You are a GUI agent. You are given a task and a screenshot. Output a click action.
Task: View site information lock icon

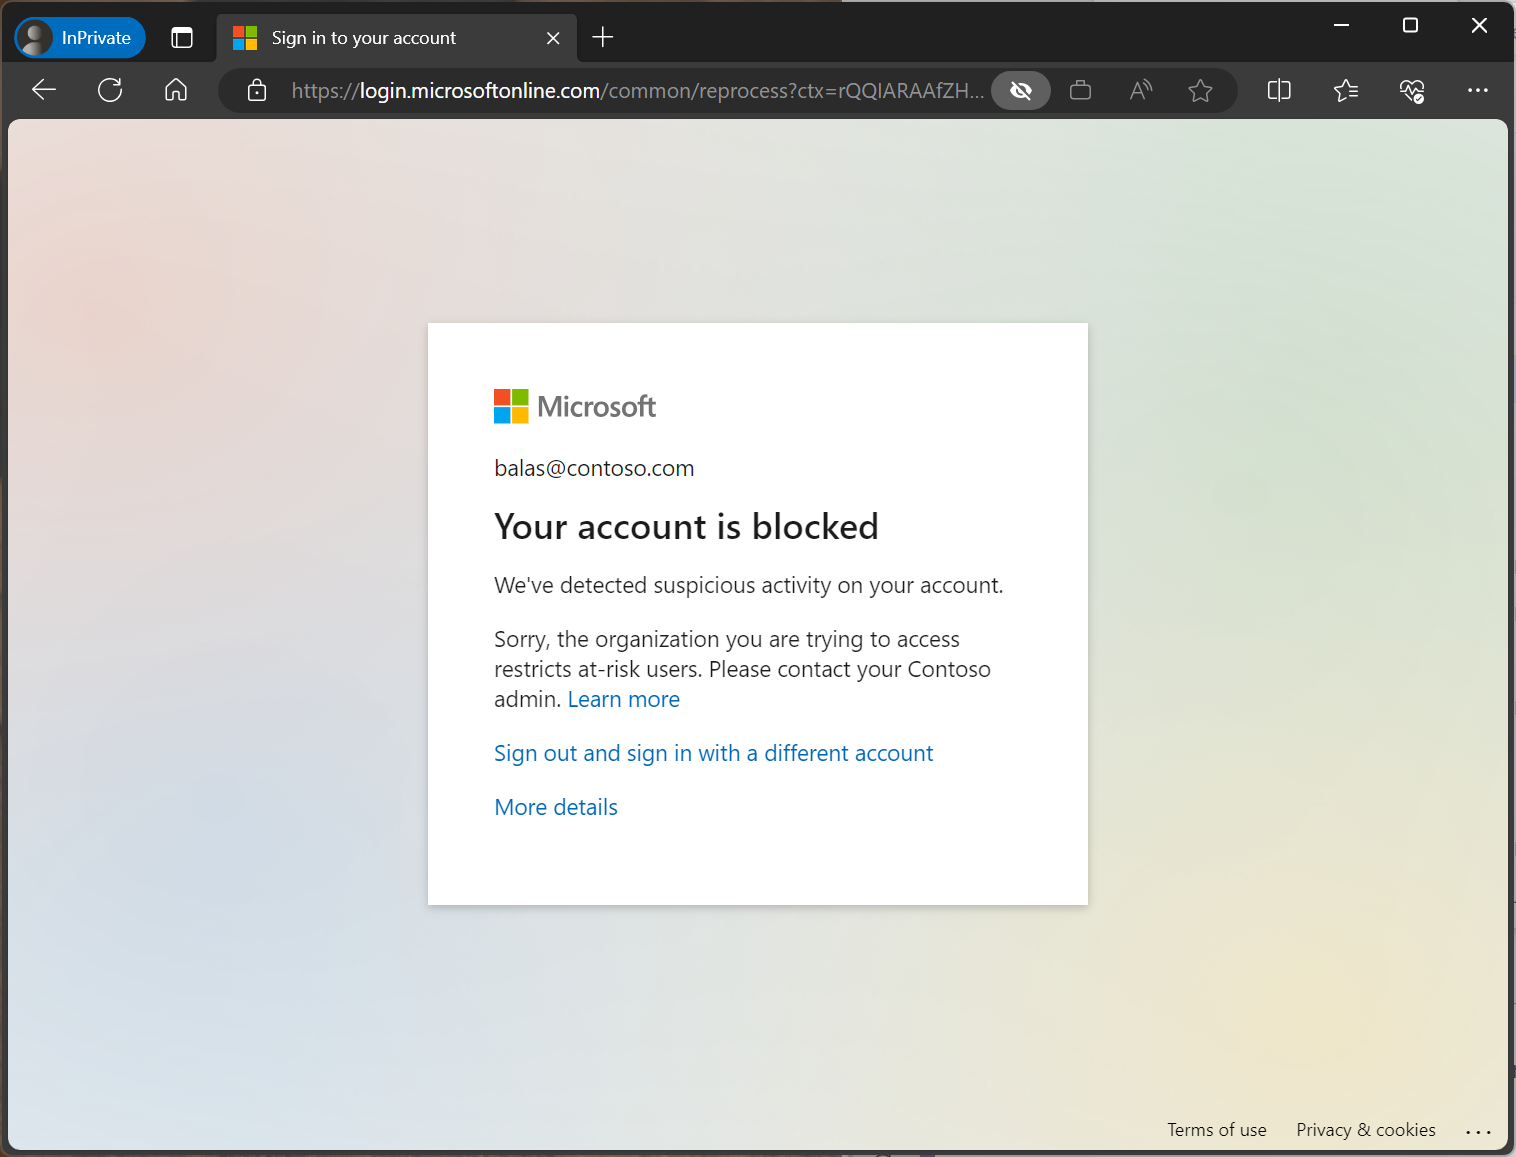[257, 91]
